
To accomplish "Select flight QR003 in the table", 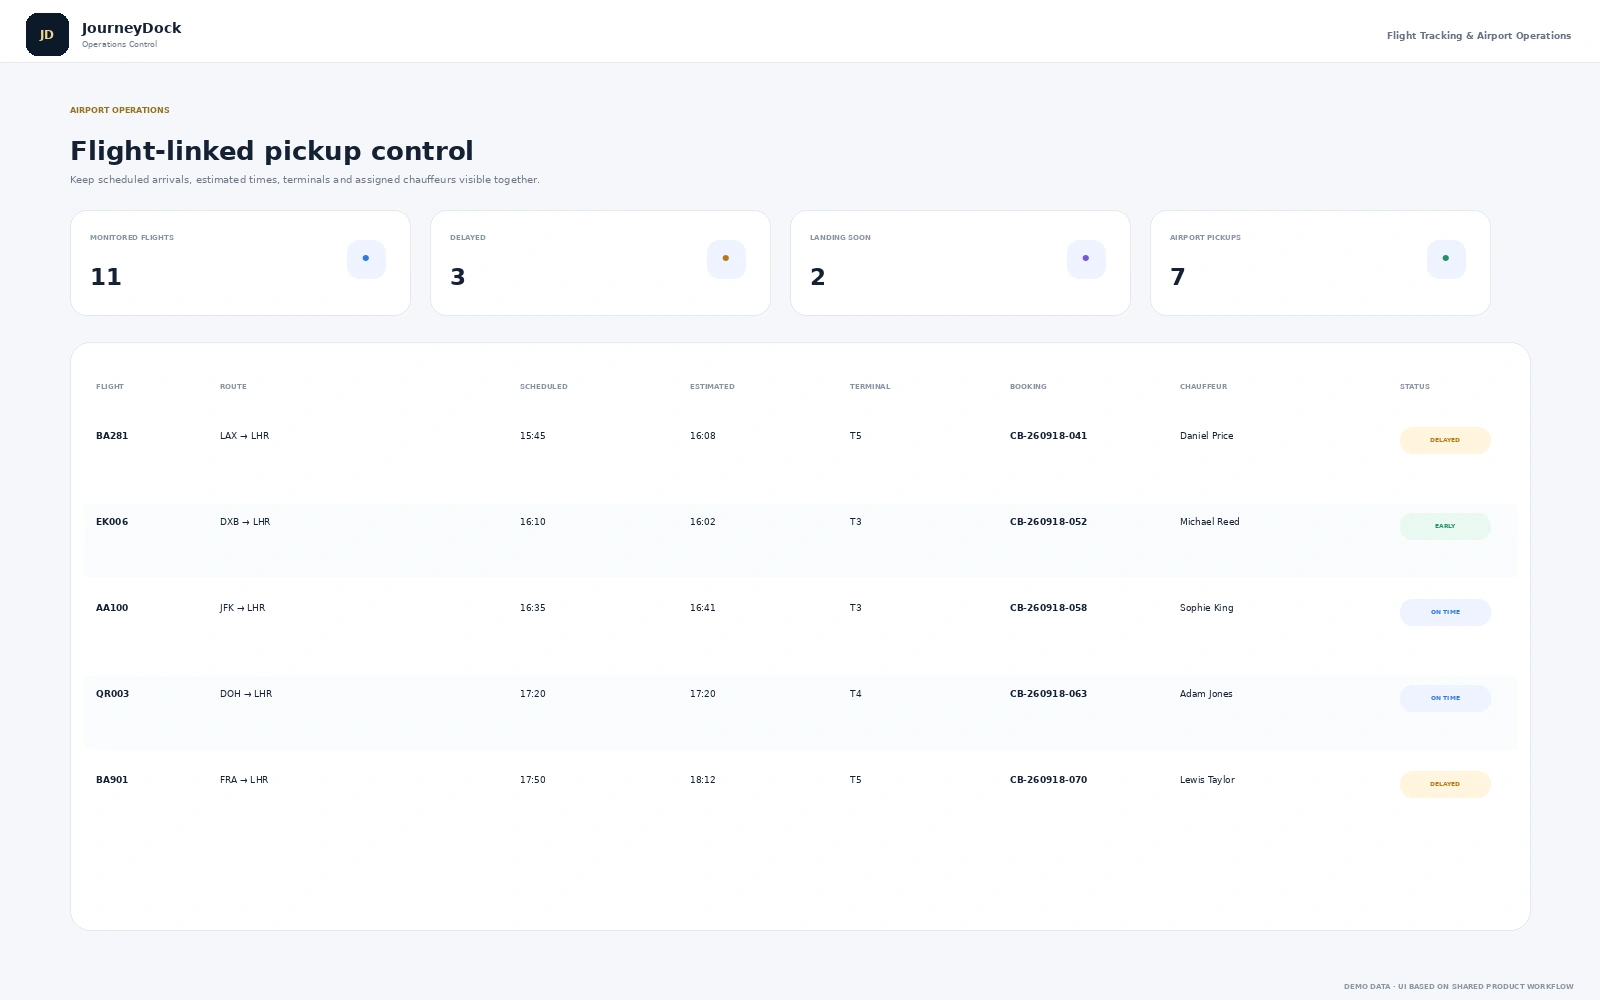I will 112,694.
